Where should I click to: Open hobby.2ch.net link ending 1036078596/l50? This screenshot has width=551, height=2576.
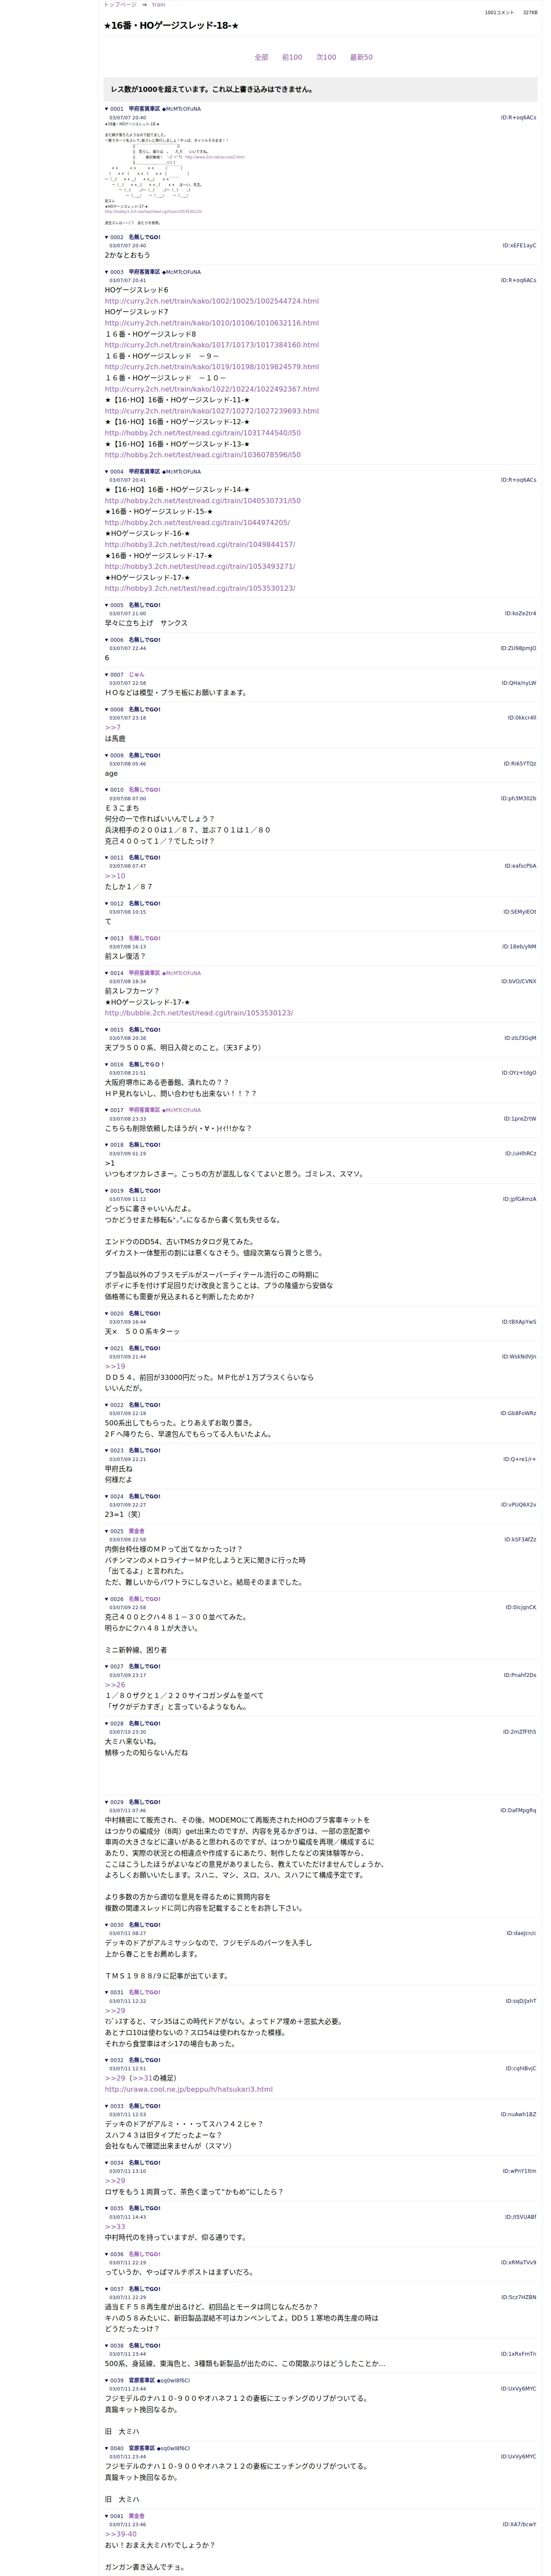pyautogui.click(x=203, y=455)
